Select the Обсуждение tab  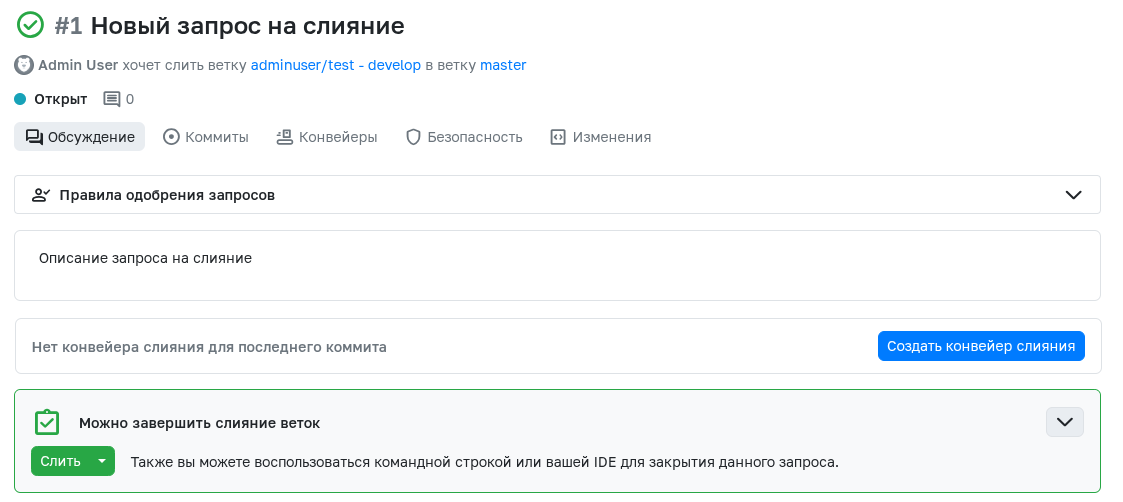tap(79, 137)
